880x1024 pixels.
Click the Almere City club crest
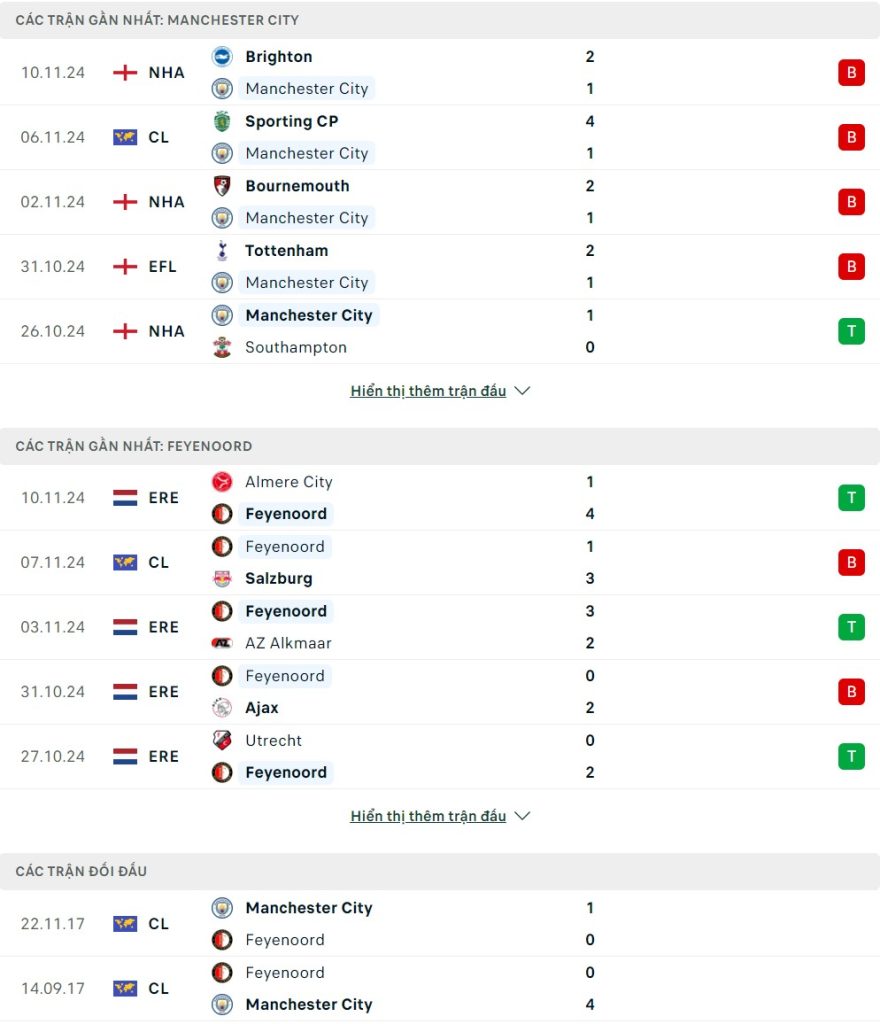point(222,482)
